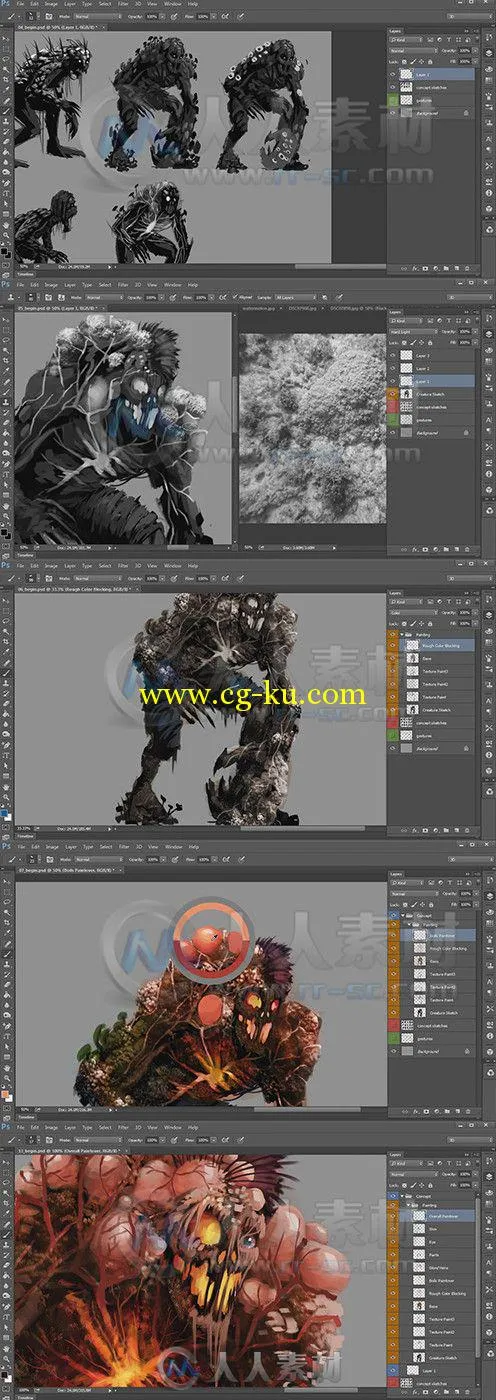Choose the Crop tool in 05_begin.psd toolbar

pos(6,361)
